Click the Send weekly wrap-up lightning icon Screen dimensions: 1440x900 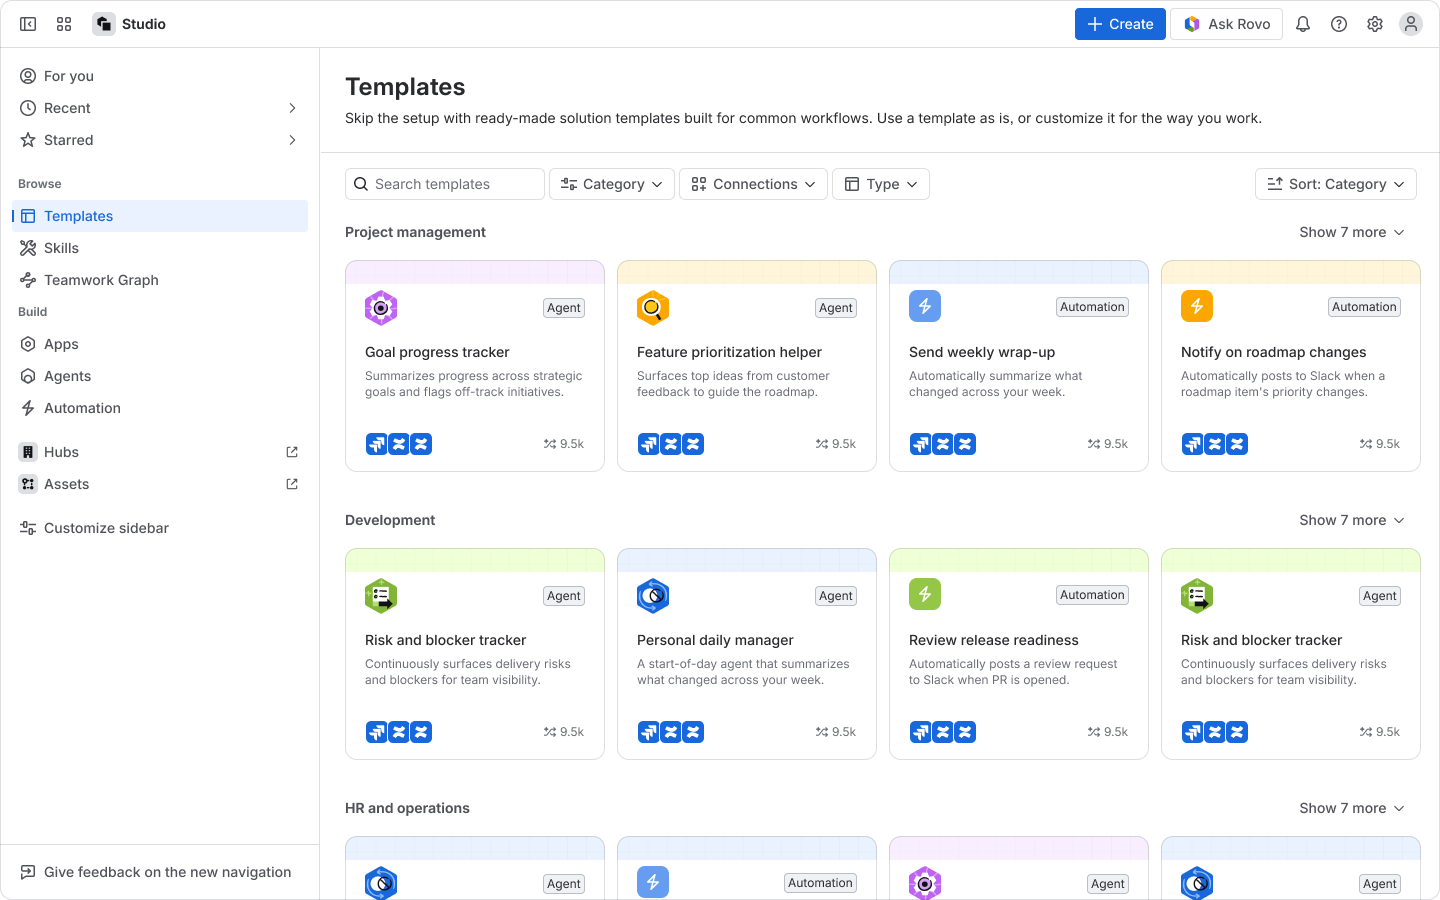(925, 306)
